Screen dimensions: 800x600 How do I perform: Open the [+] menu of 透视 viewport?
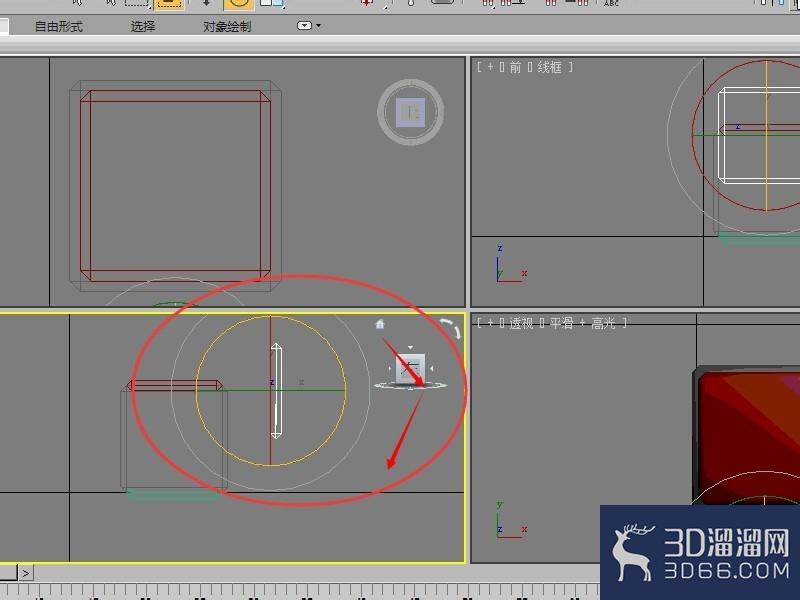tap(490, 323)
